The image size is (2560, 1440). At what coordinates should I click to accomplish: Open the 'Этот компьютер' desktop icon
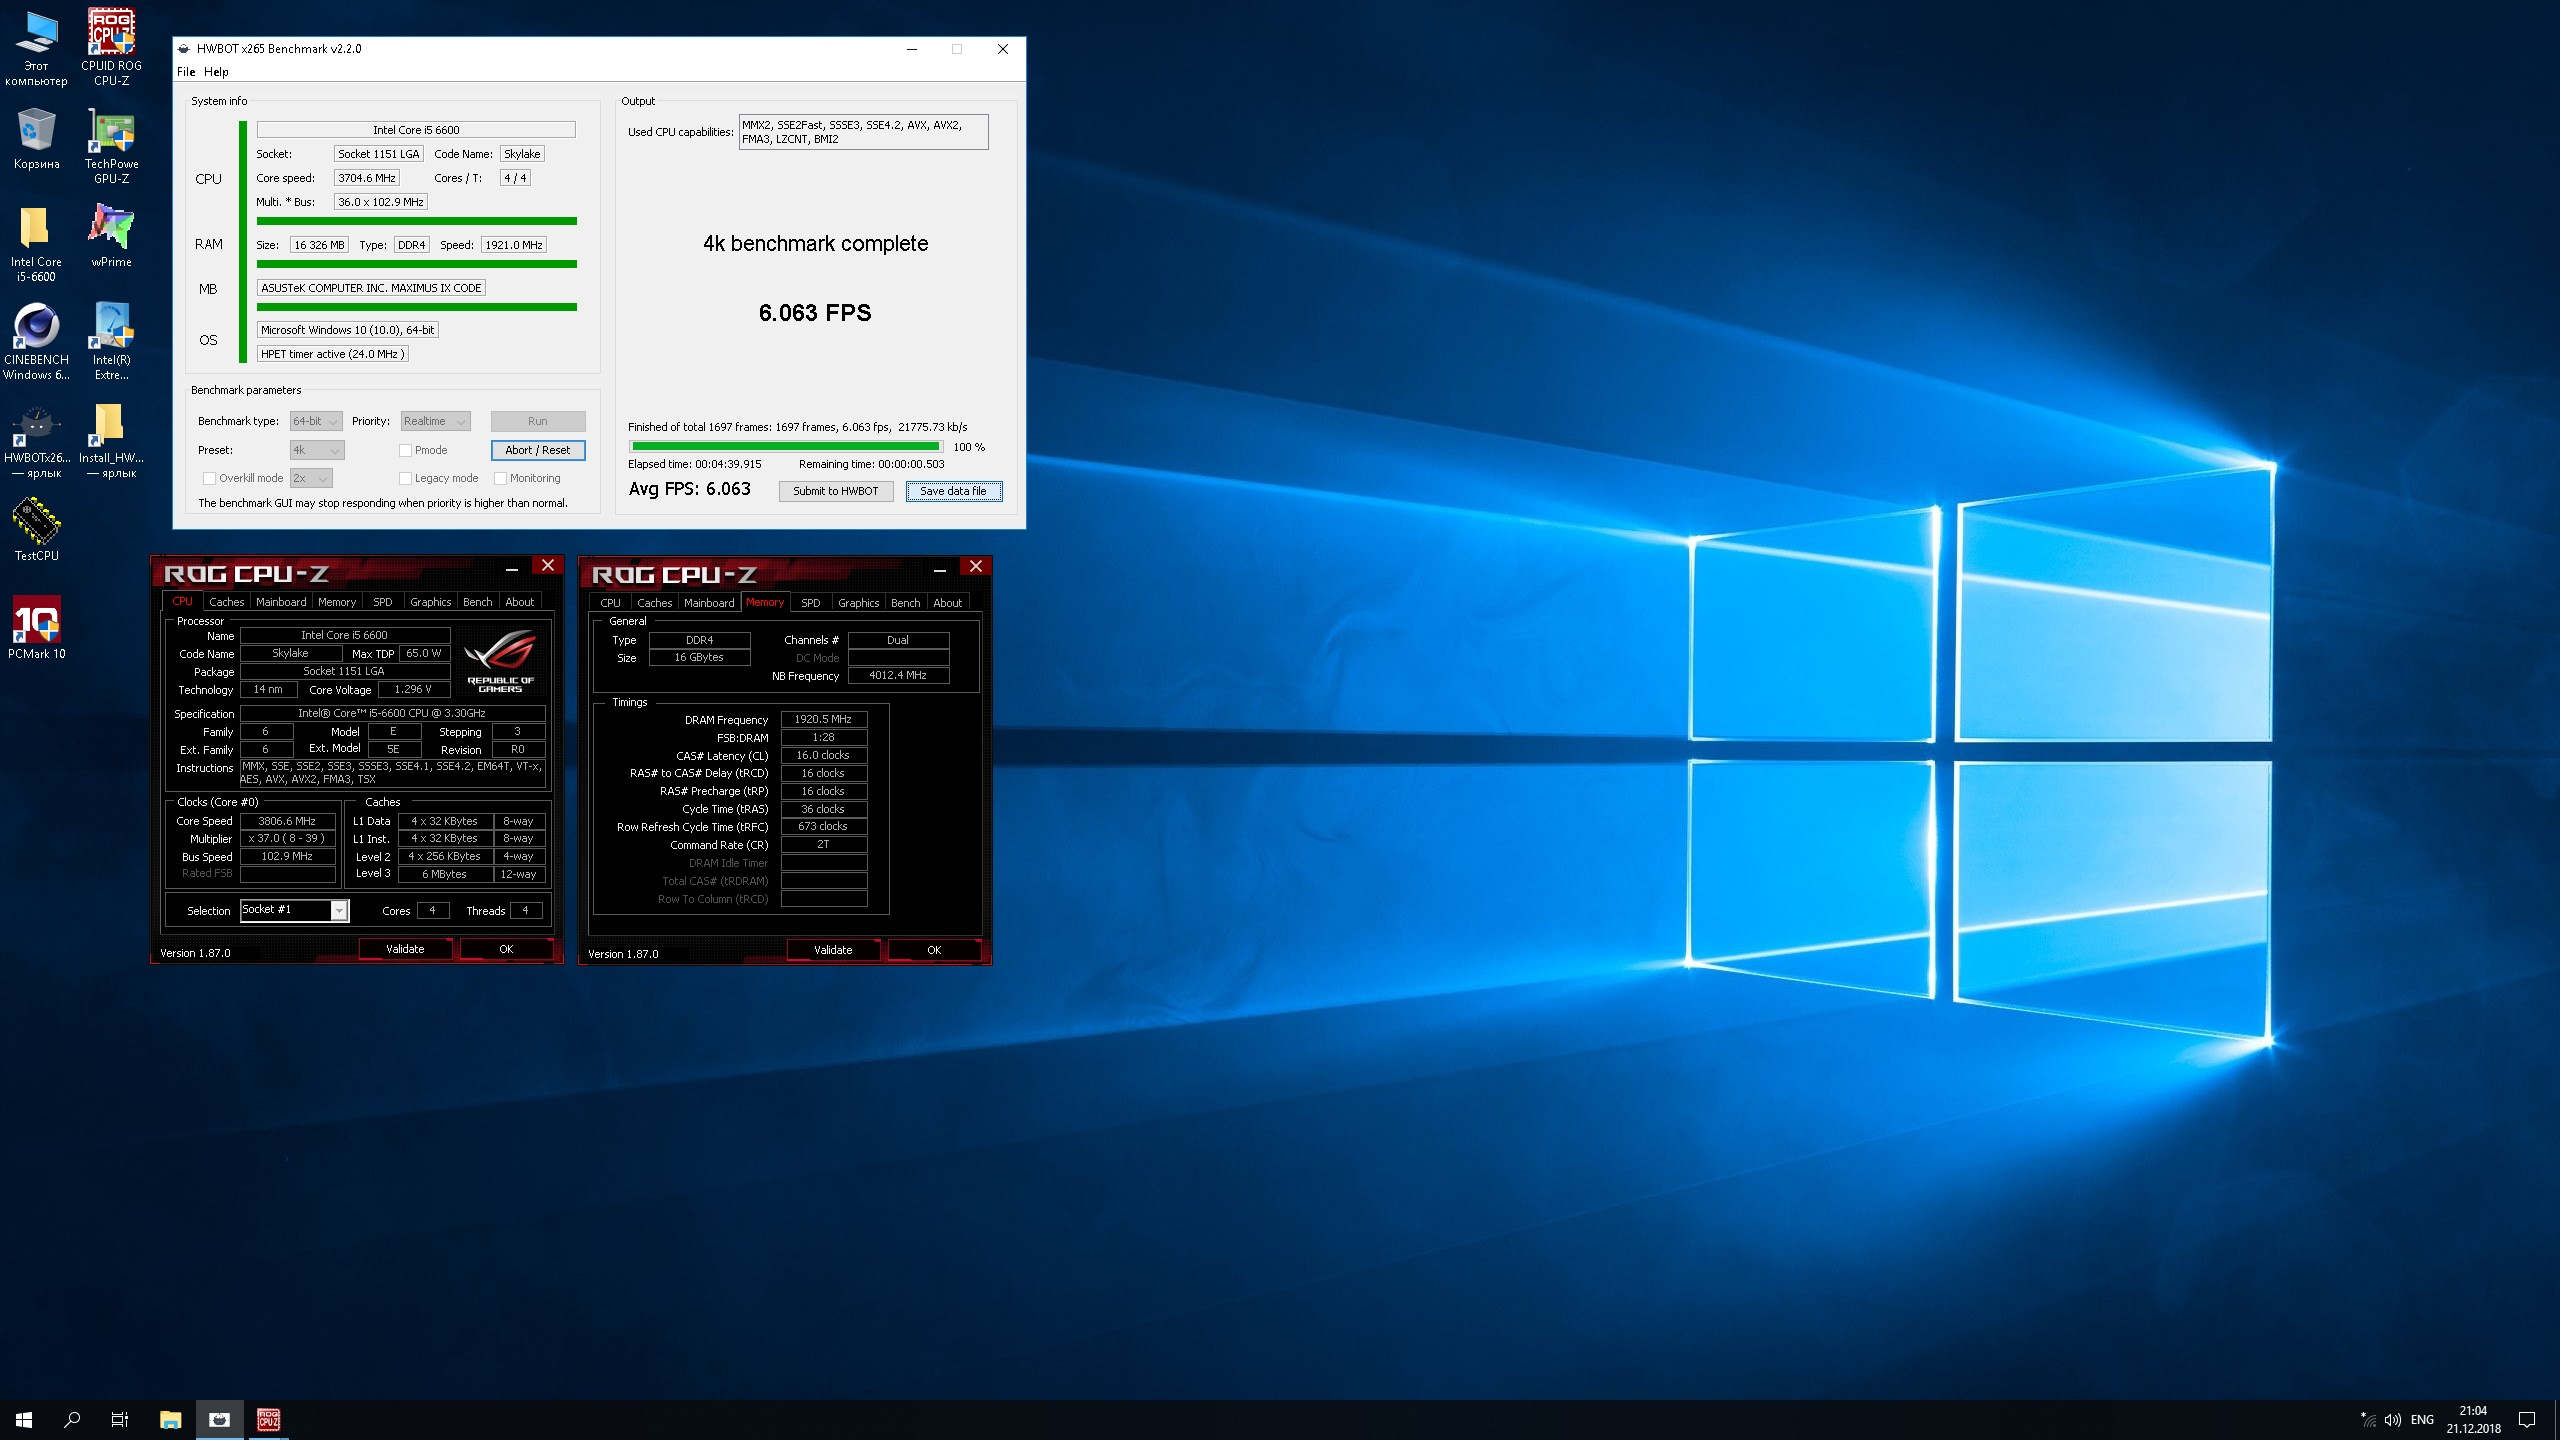tap(36, 48)
